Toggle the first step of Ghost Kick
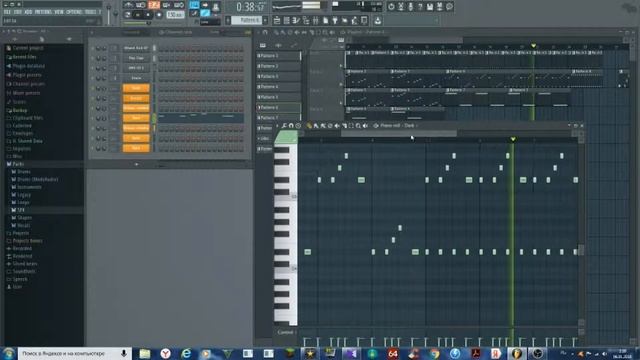The height and width of the screenshot is (360, 640). 161,49
